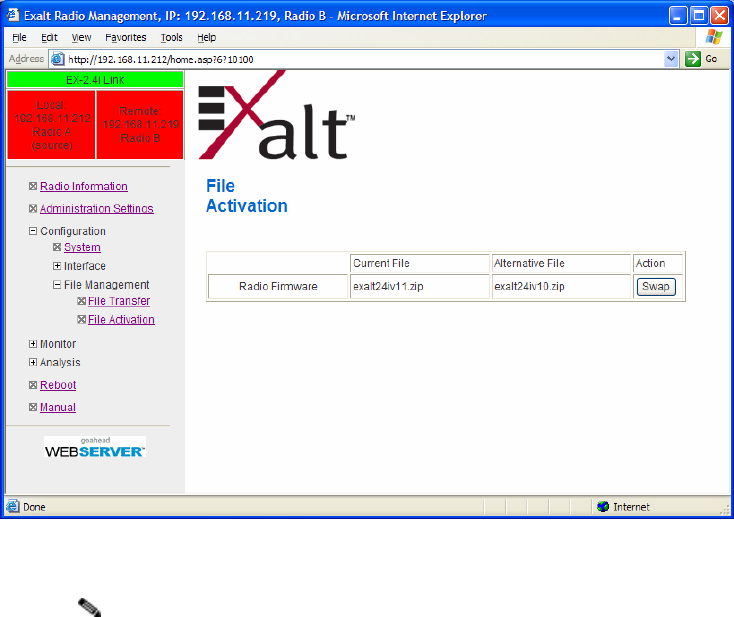Open the Tools menu

(x=171, y=37)
